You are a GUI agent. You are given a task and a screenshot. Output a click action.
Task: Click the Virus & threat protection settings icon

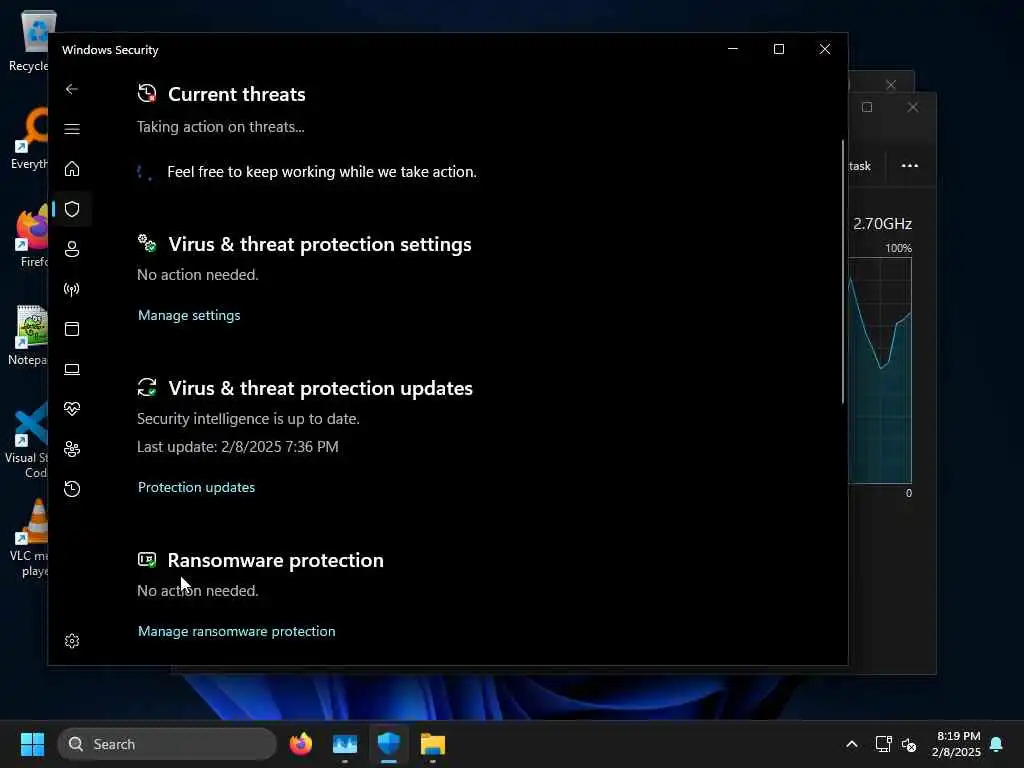pyautogui.click(x=147, y=243)
